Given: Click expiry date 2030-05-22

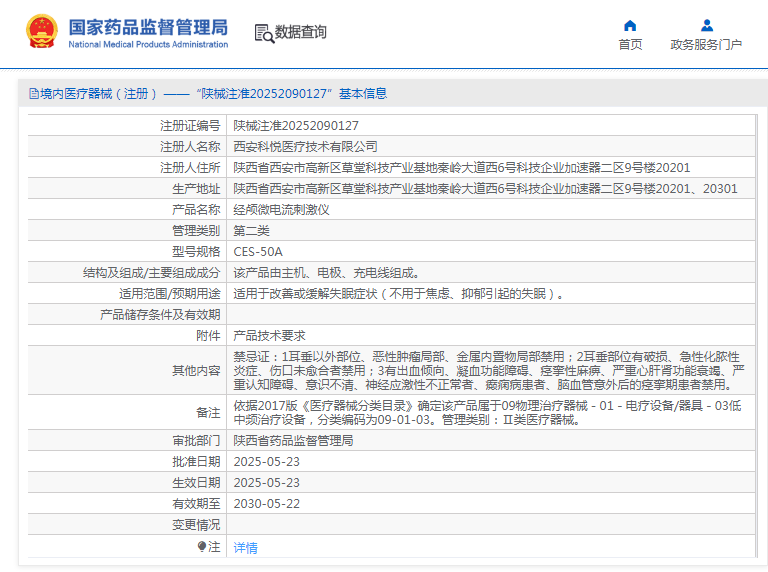Looking at the screenshot, I should coord(266,504).
